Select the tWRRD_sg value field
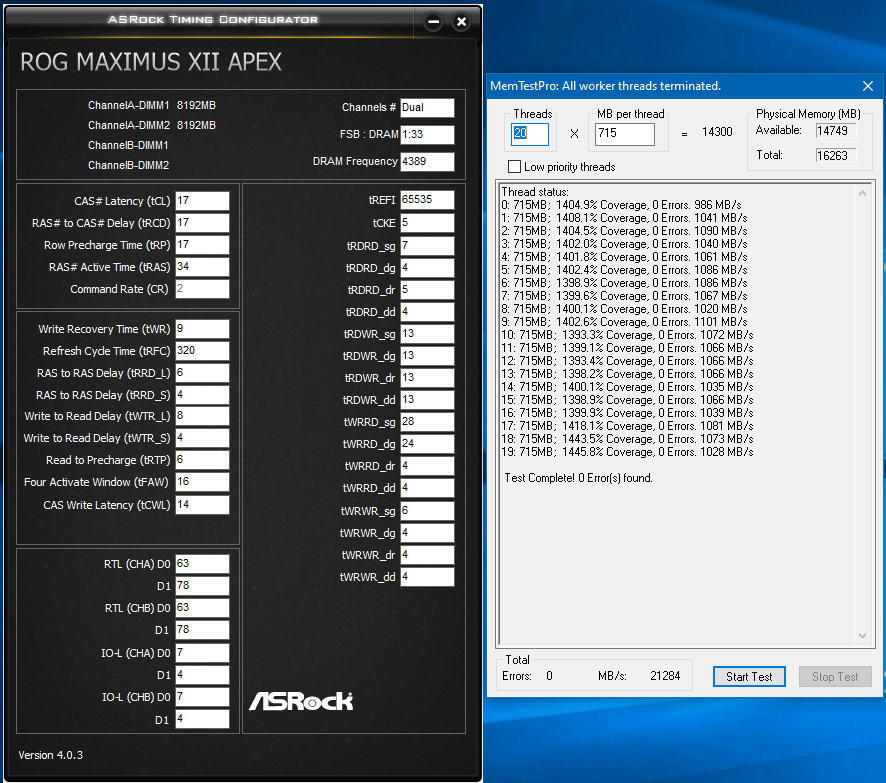This screenshot has width=886, height=783. tap(427, 422)
